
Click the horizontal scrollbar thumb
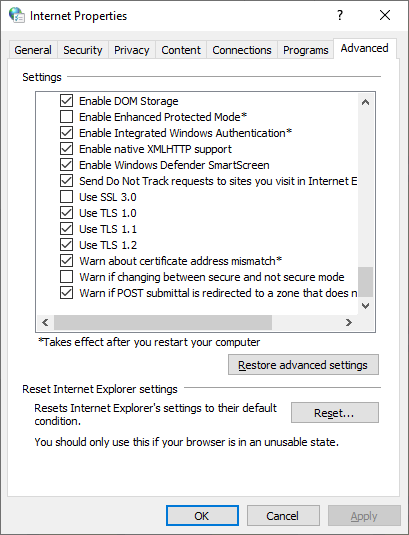click(163, 322)
